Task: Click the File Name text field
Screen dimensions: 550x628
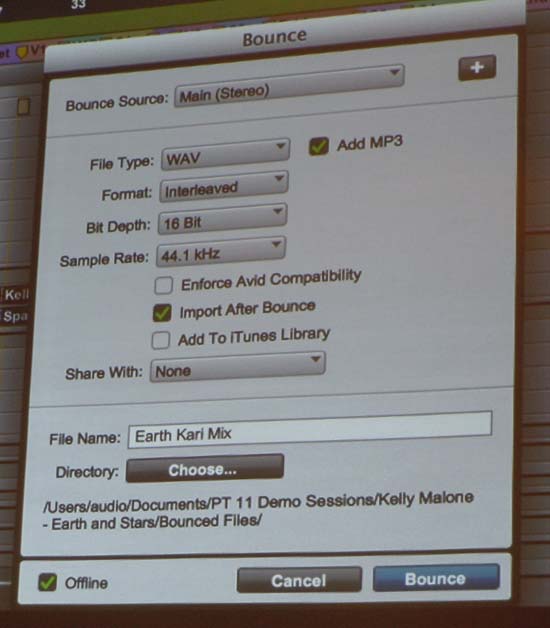Action: 310,429
